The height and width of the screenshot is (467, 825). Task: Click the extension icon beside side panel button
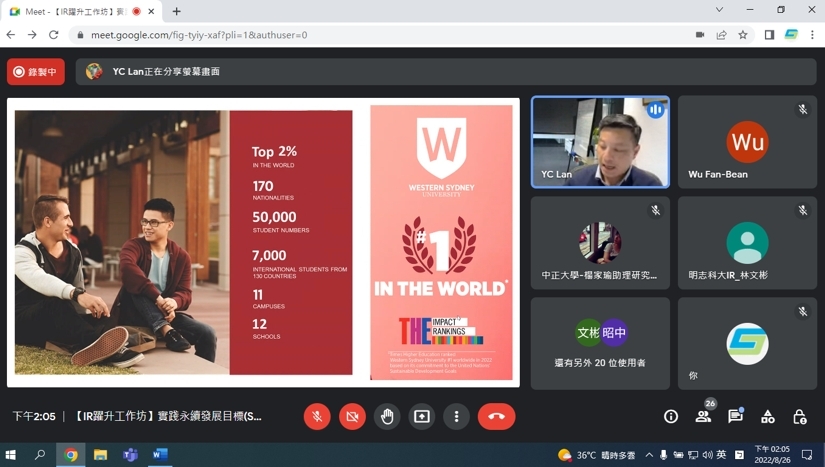click(791, 35)
